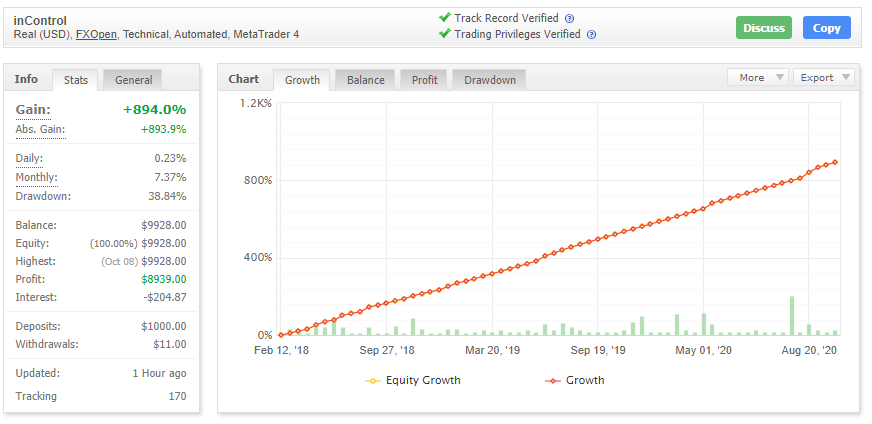Screen dimensions: 872x424
Task: Select the Drawdown chart tab
Action: (x=490, y=80)
